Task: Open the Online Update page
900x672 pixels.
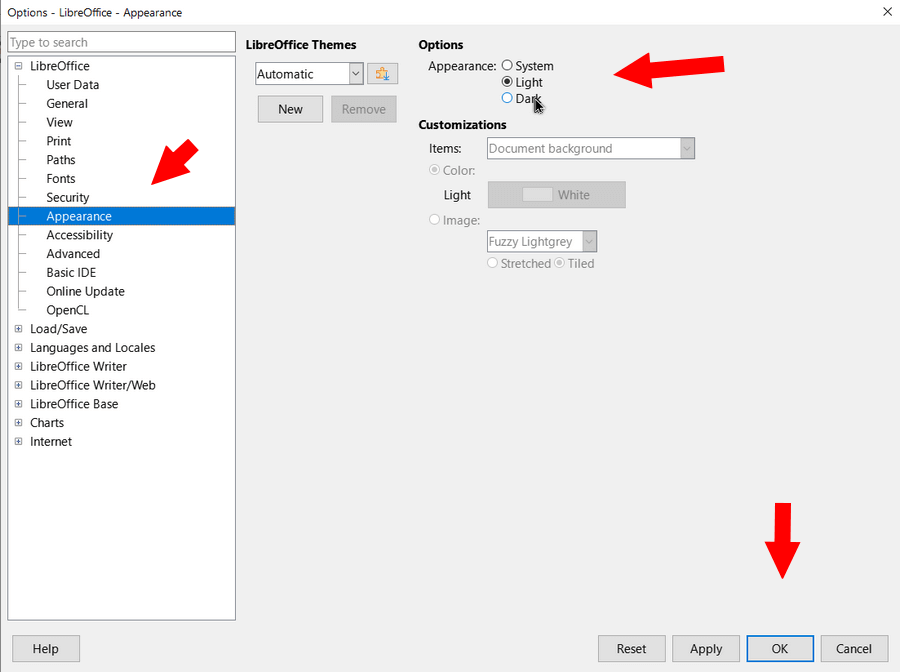Action: pyautogui.click(x=85, y=292)
